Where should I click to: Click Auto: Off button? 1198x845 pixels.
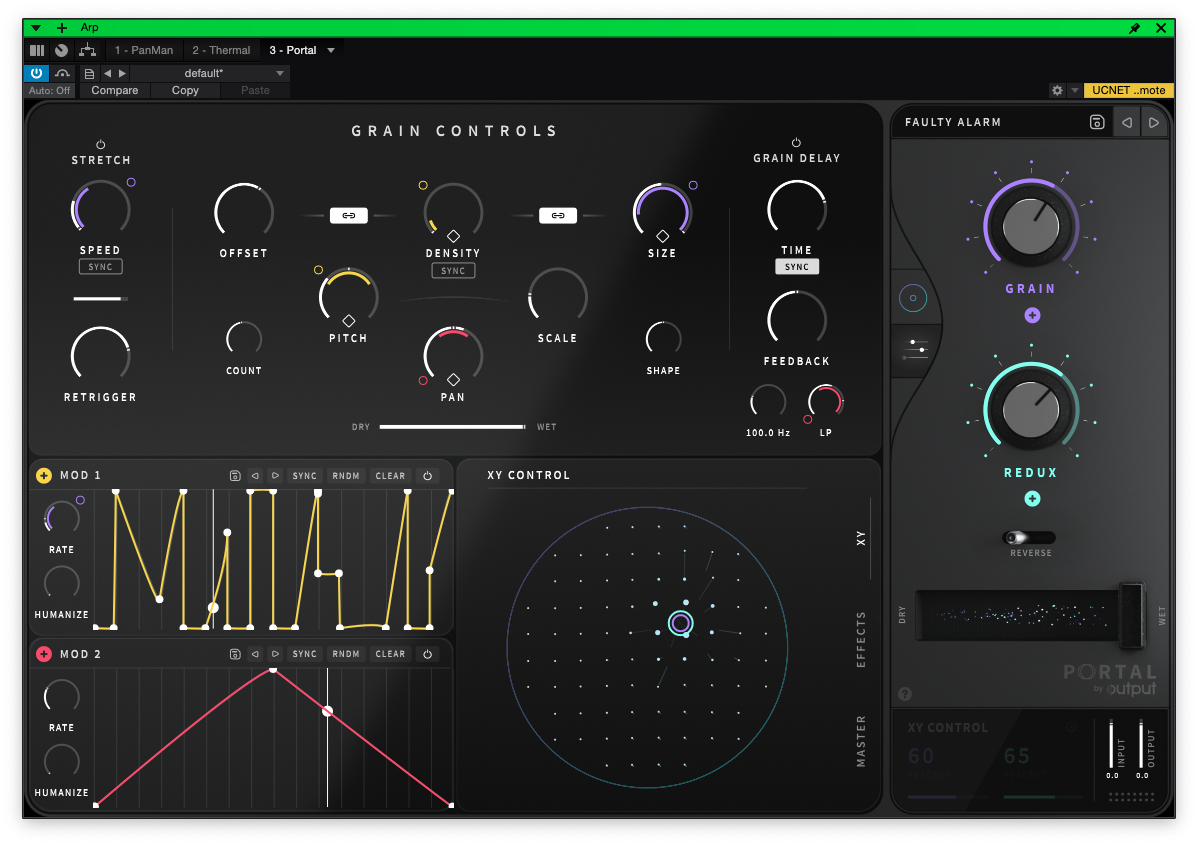pyautogui.click(x=50, y=90)
